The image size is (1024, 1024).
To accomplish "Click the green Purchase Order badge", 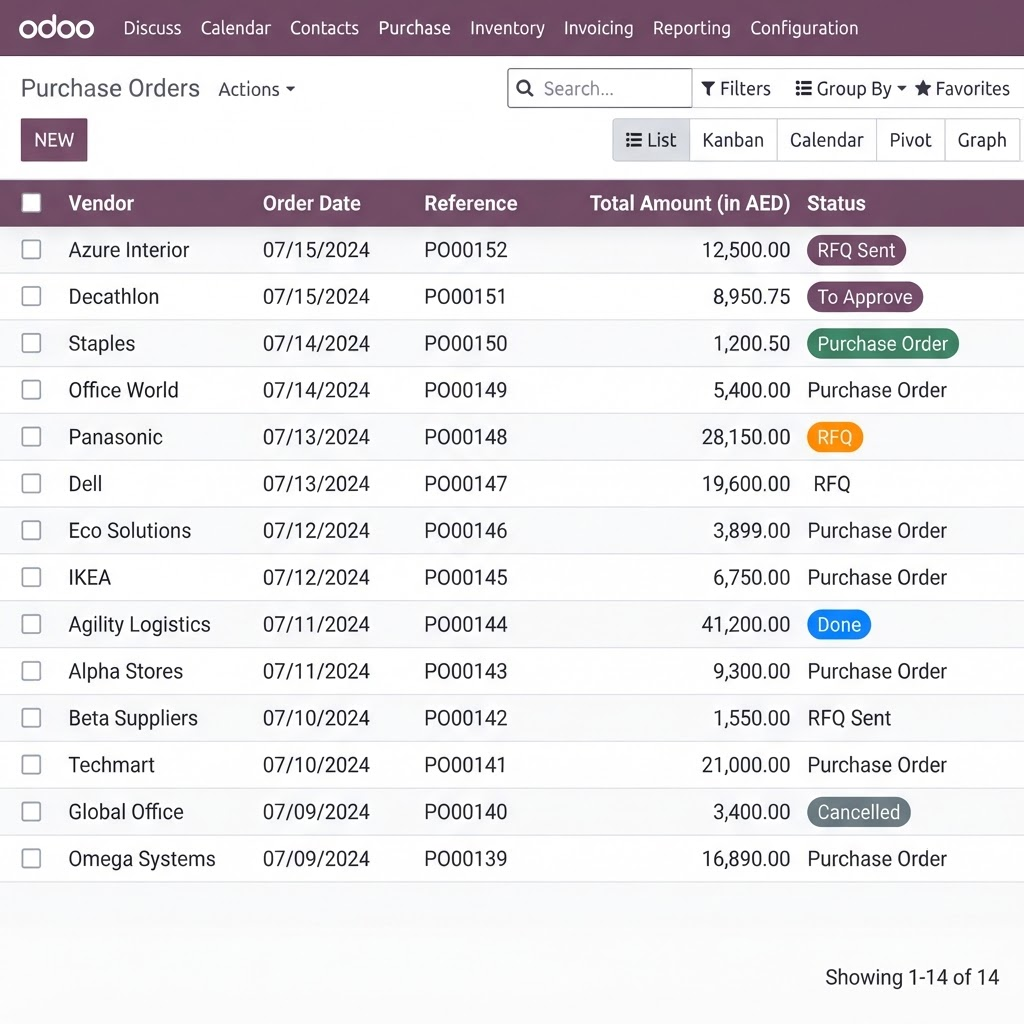I will pos(883,344).
